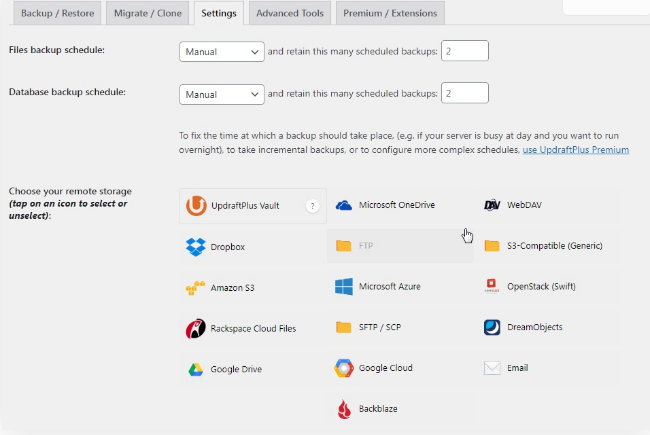This screenshot has width=650, height=435.
Task: Click the Google Cloud label text
Action: coord(386,368)
